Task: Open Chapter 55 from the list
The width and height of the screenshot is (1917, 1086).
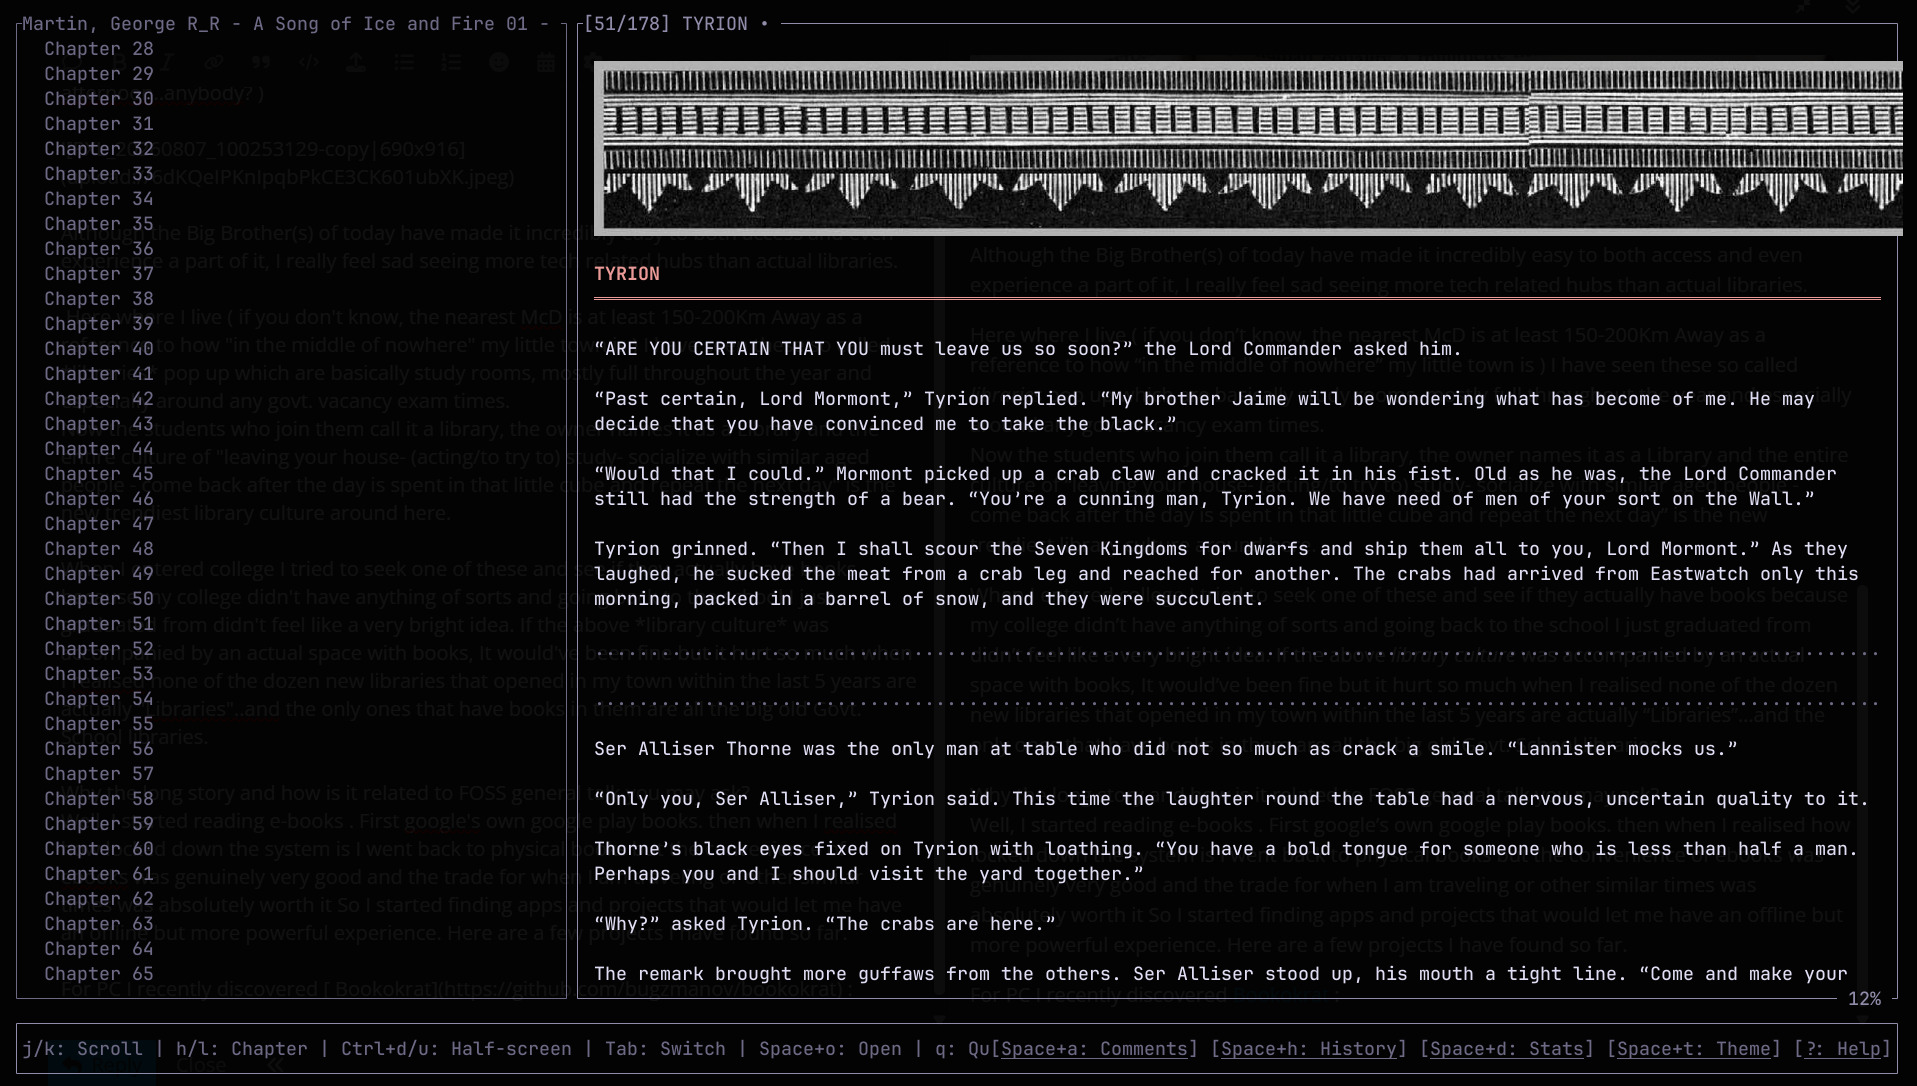Action: click(99, 724)
